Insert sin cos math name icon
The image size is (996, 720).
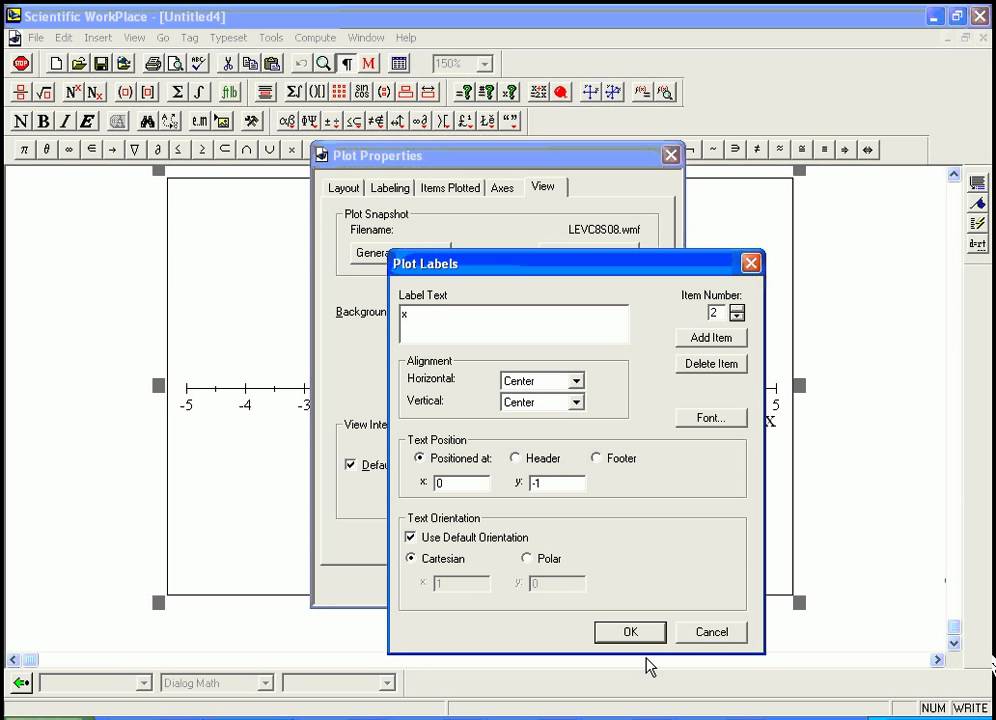[362, 92]
